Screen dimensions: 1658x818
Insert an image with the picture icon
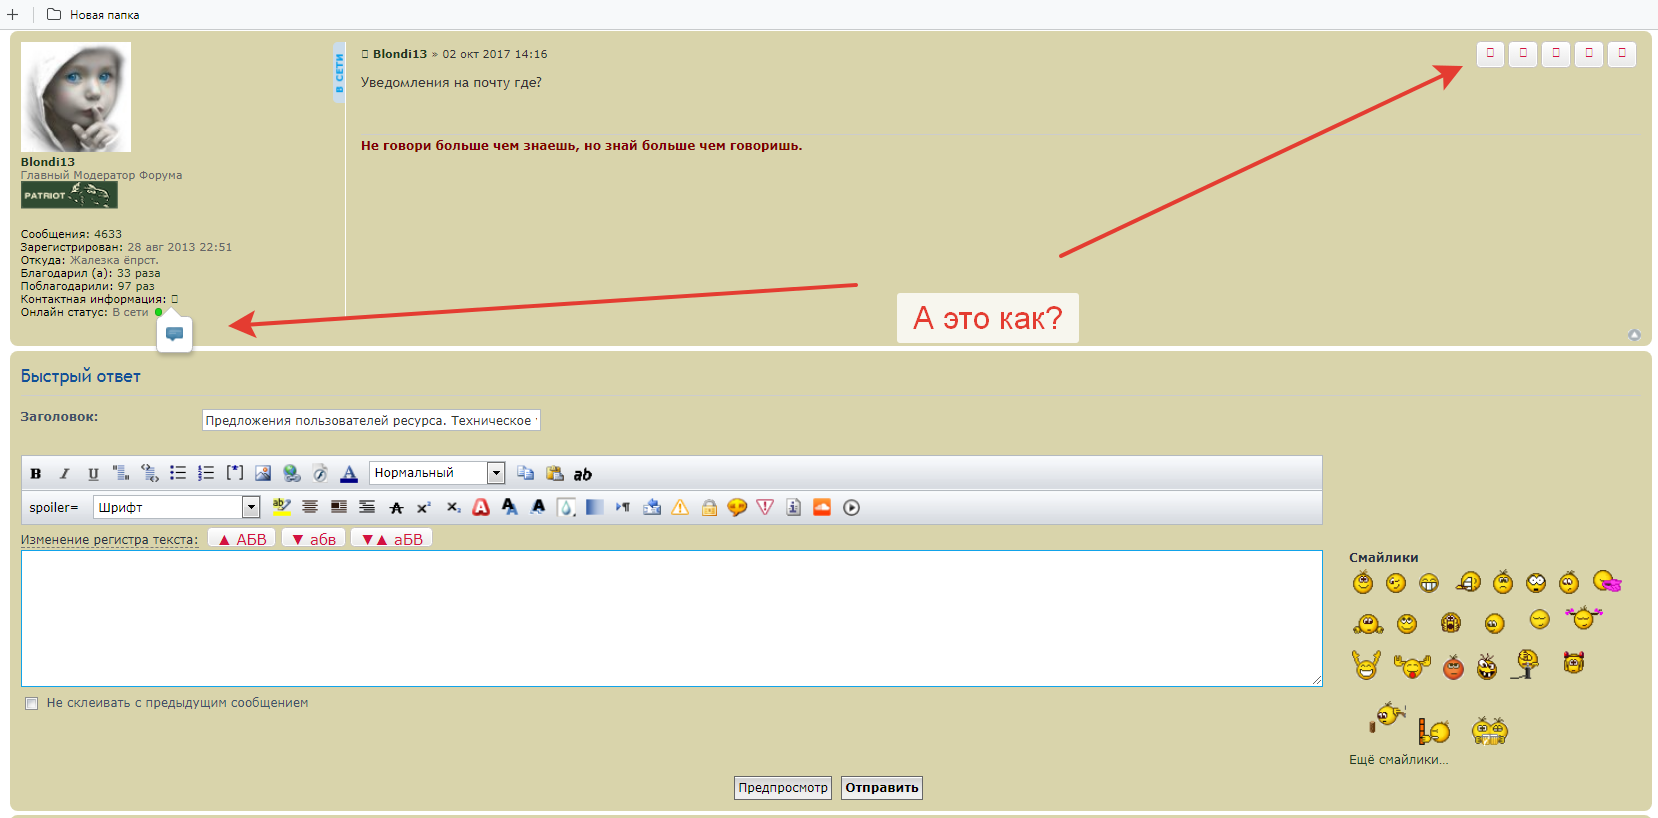(263, 474)
